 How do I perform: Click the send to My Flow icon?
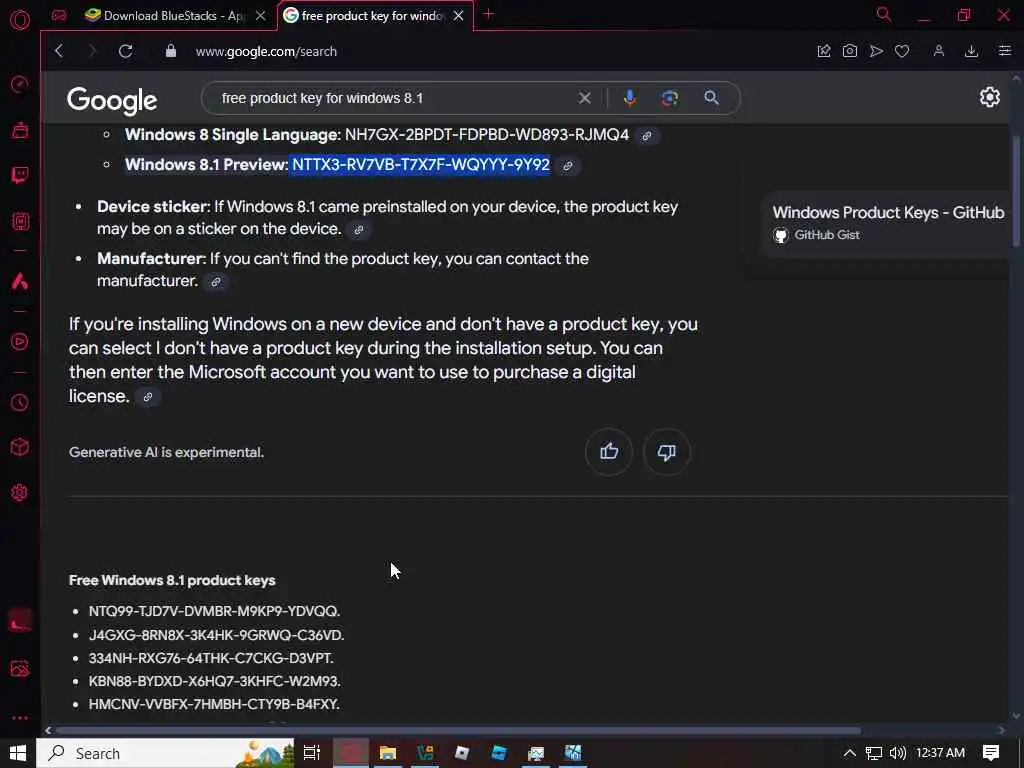coord(876,51)
